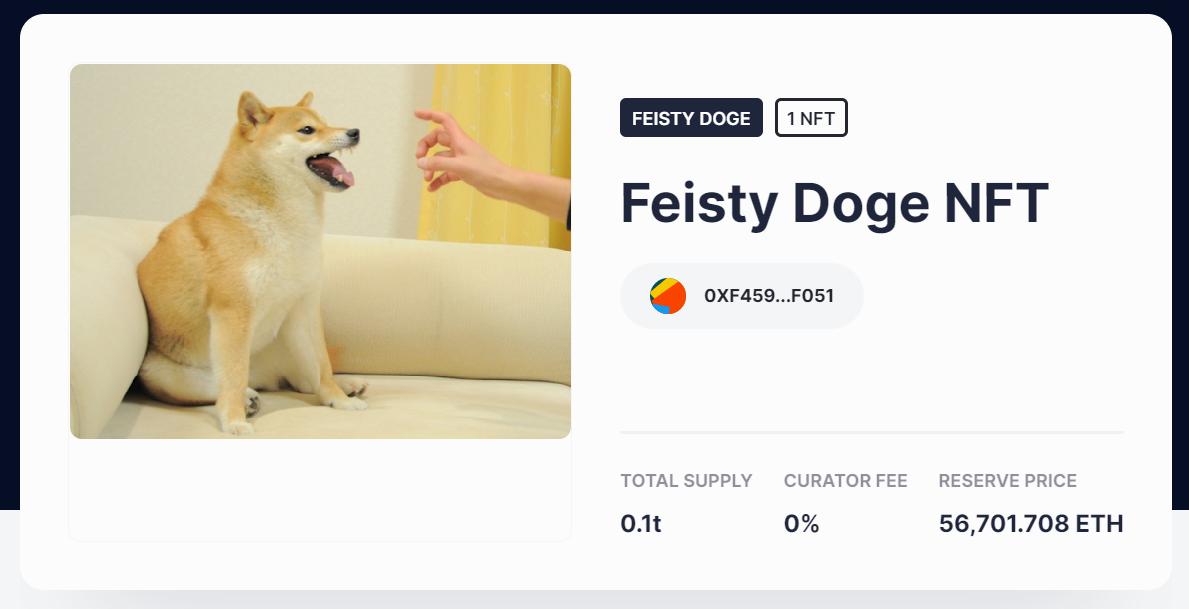Click the FEISTY DOGE collection badge

[691, 118]
